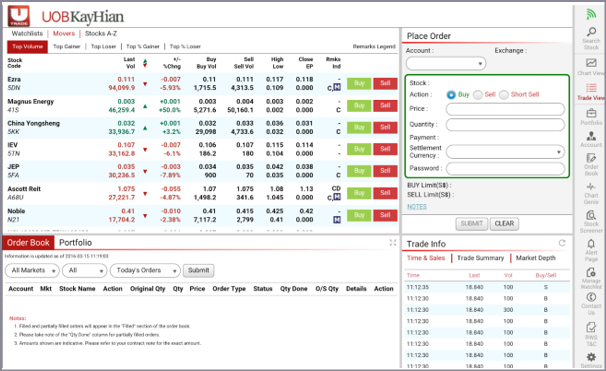Select the Short Sell radio button
The height and width of the screenshot is (371, 606).
point(504,95)
